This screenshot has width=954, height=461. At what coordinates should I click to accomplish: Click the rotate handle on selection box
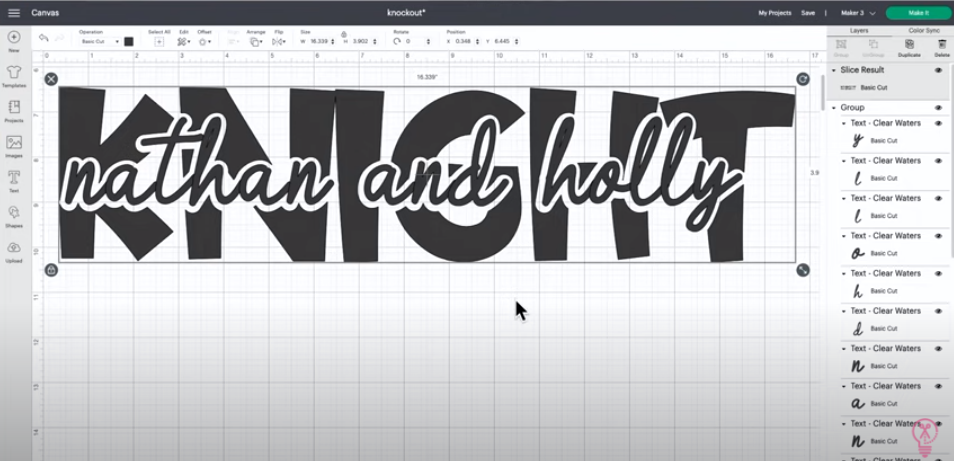803,79
